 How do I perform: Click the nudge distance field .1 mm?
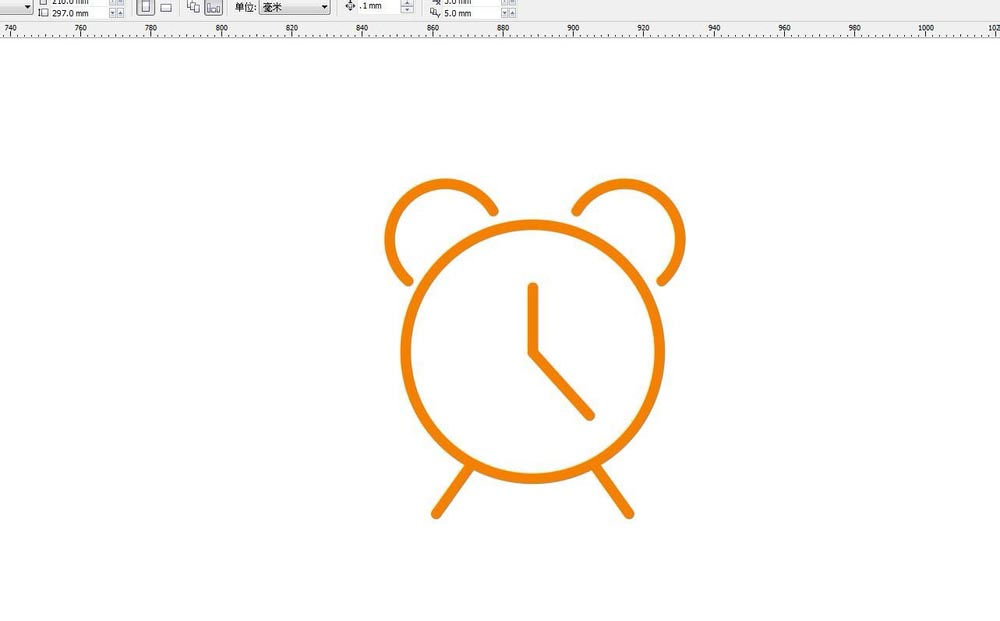(379, 6)
